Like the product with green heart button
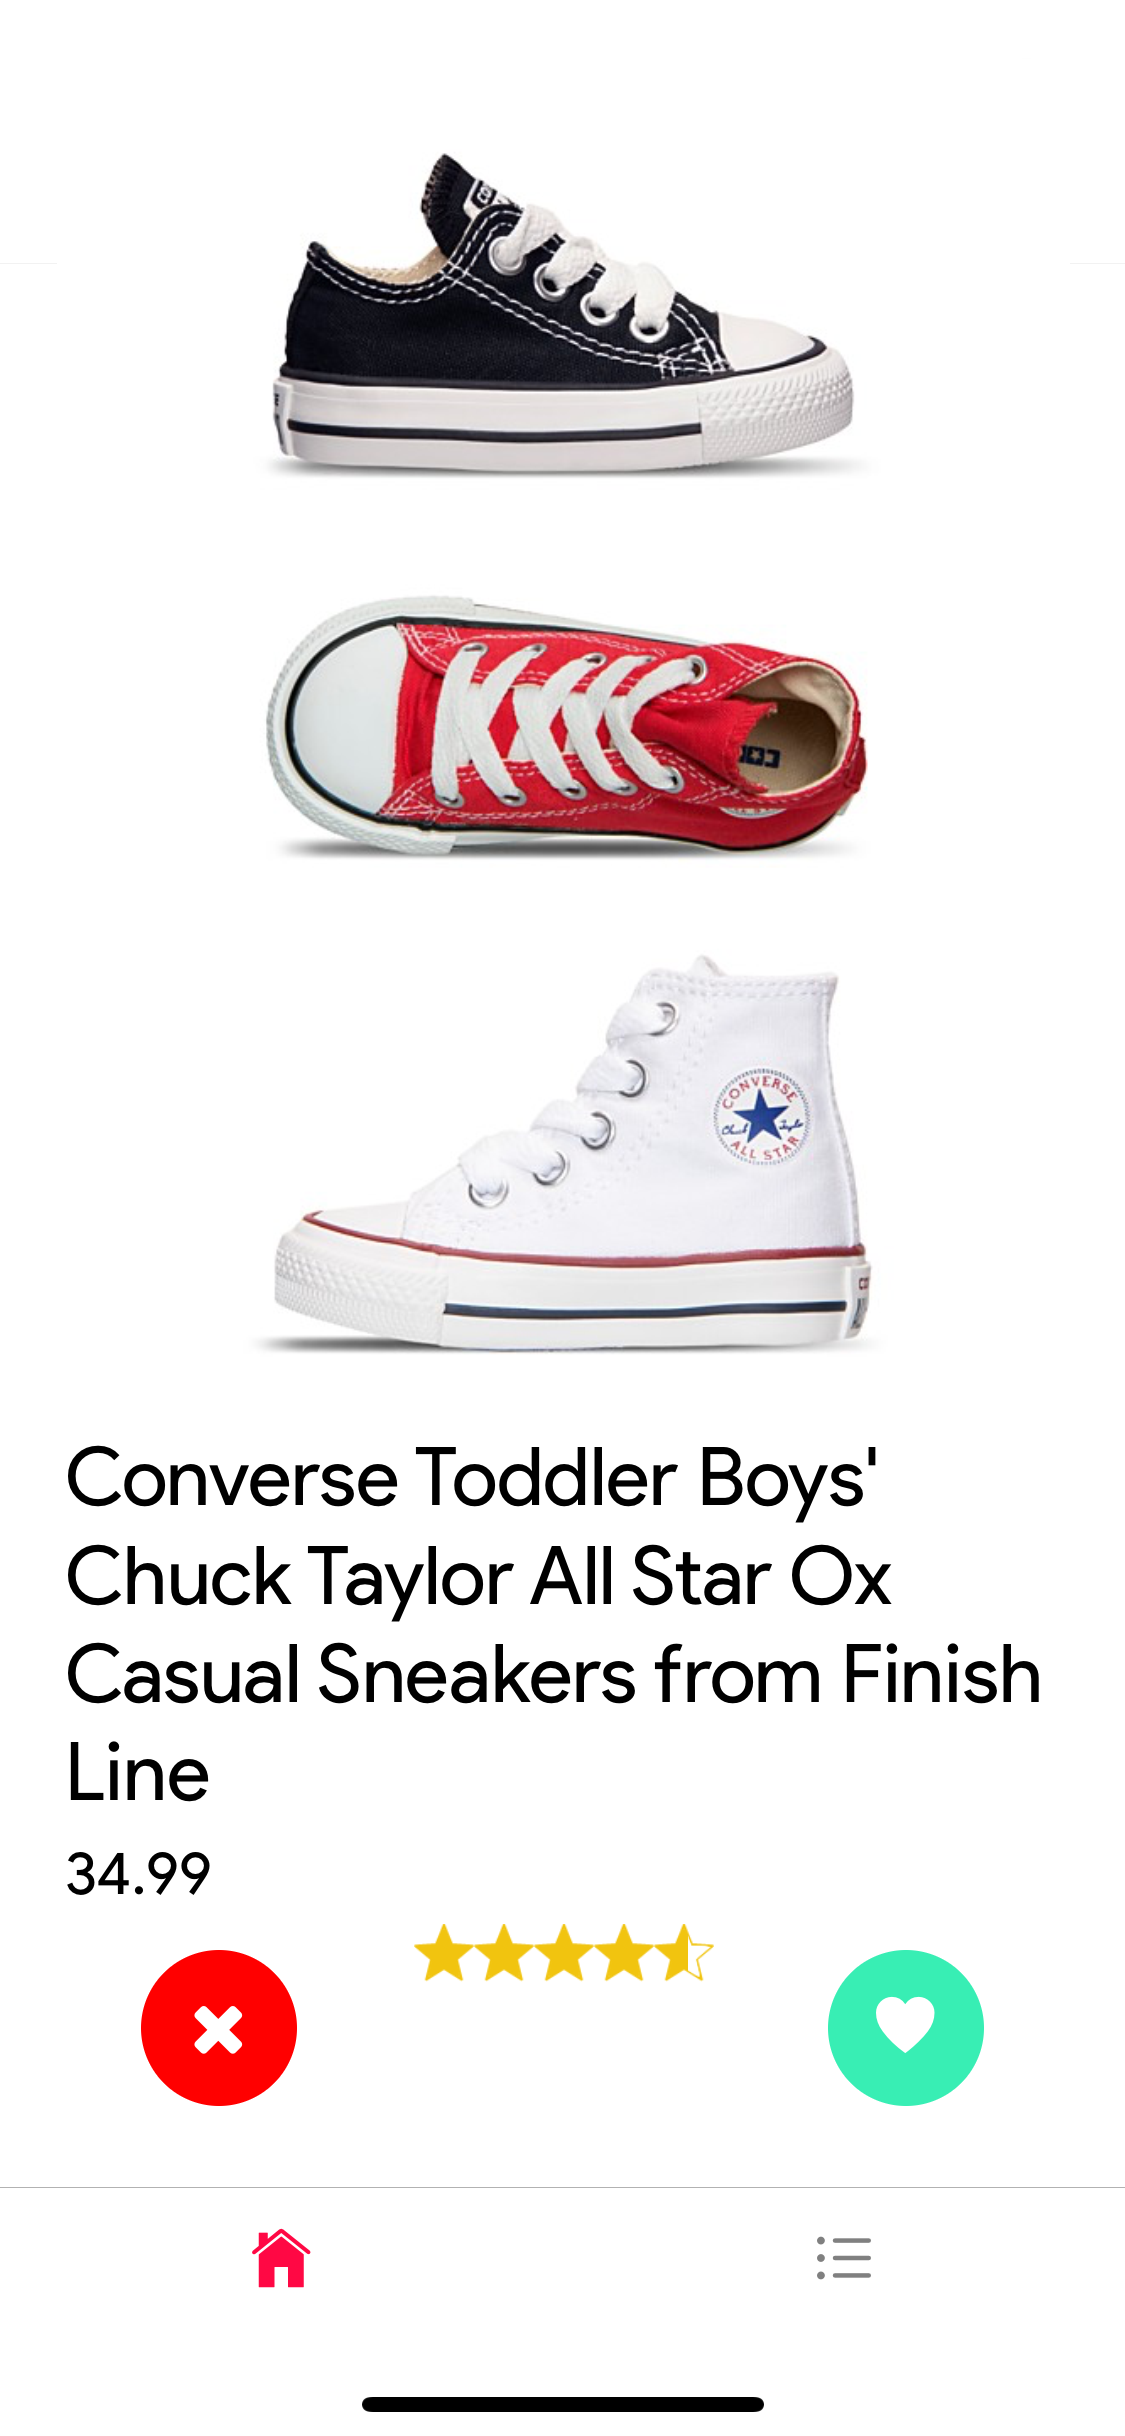Image resolution: width=1125 pixels, height=2436 pixels. tap(905, 2027)
